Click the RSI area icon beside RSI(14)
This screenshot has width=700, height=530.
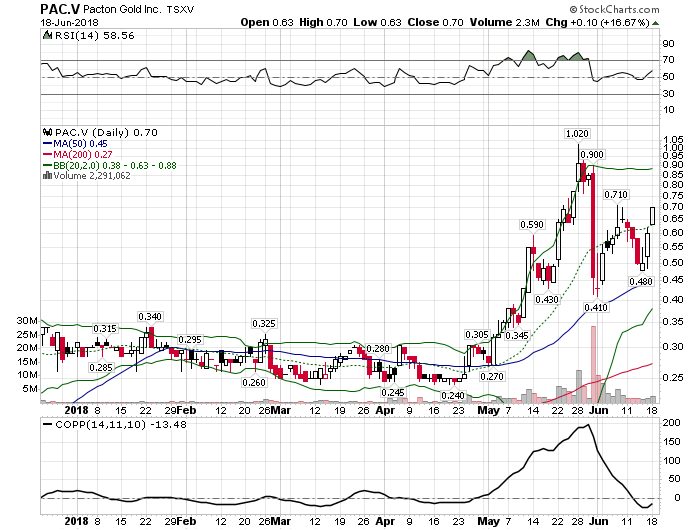47,35
